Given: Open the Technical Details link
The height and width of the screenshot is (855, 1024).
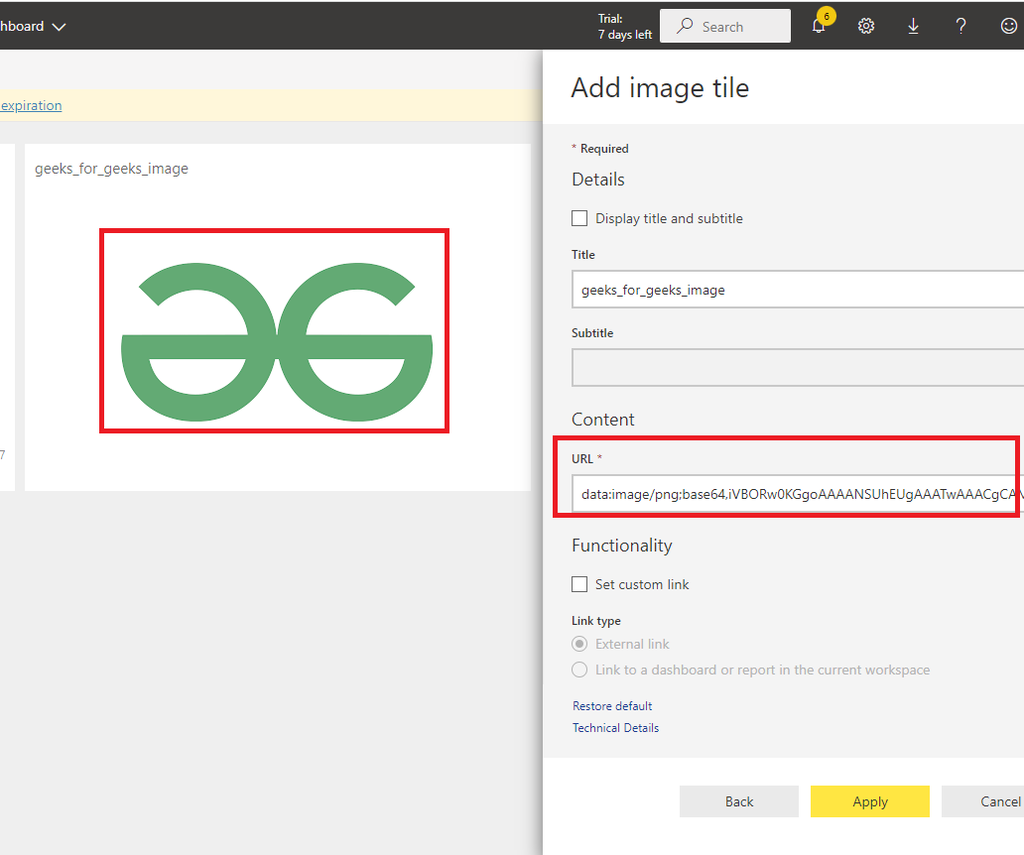Looking at the screenshot, I should click(615, 728).
